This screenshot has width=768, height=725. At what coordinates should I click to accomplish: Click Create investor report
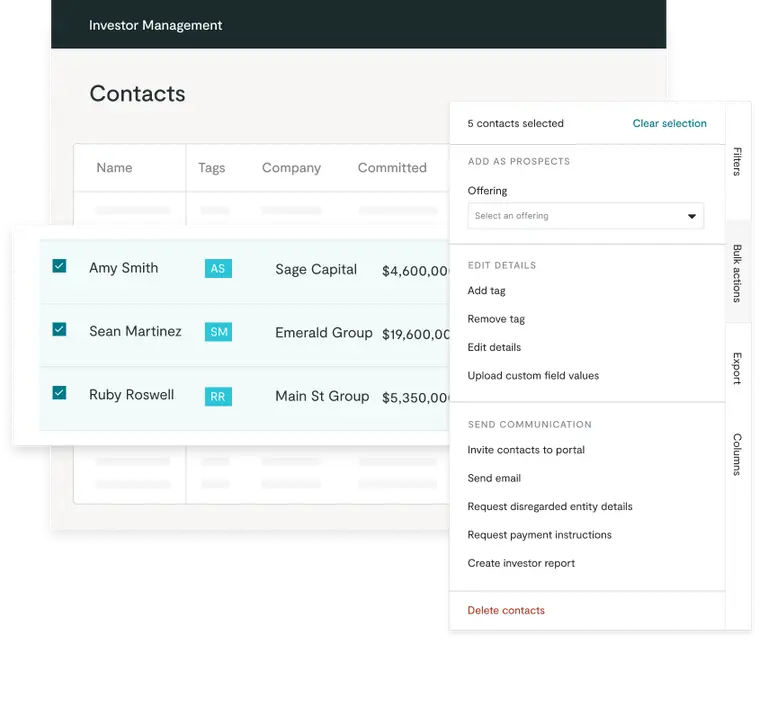click(521, 563)
